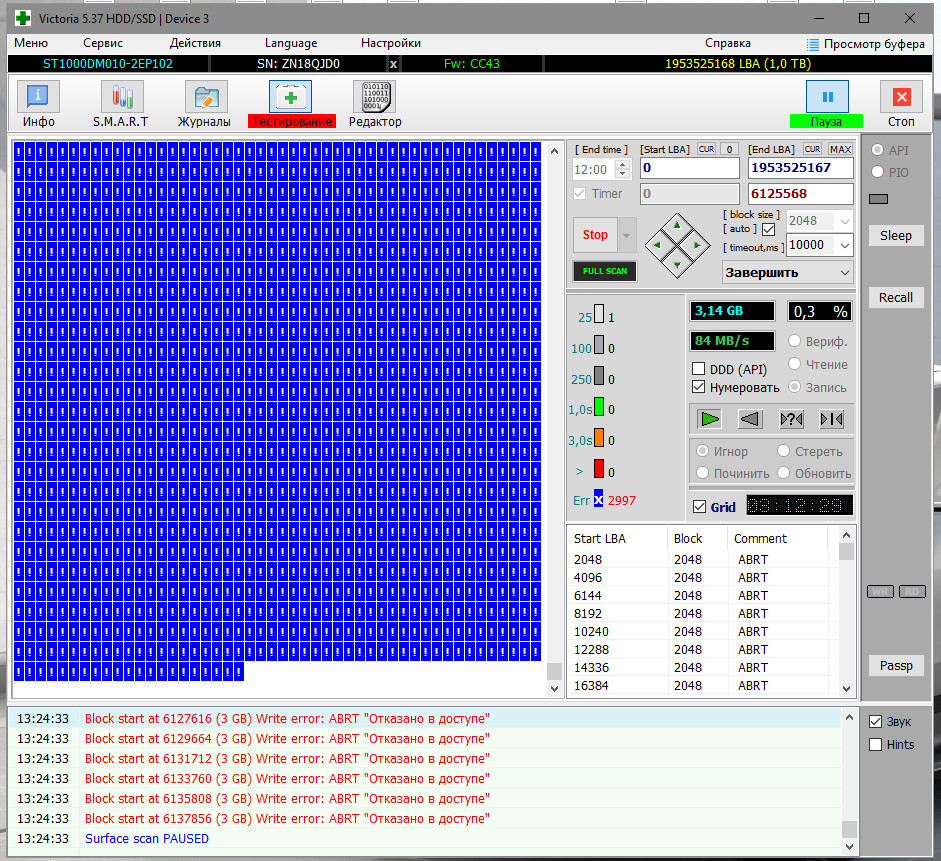Click the FULL SCAN button
Image resolution: width=941 pixels, height=861 pixels.
pyautogui.click(x=604, y=271)
